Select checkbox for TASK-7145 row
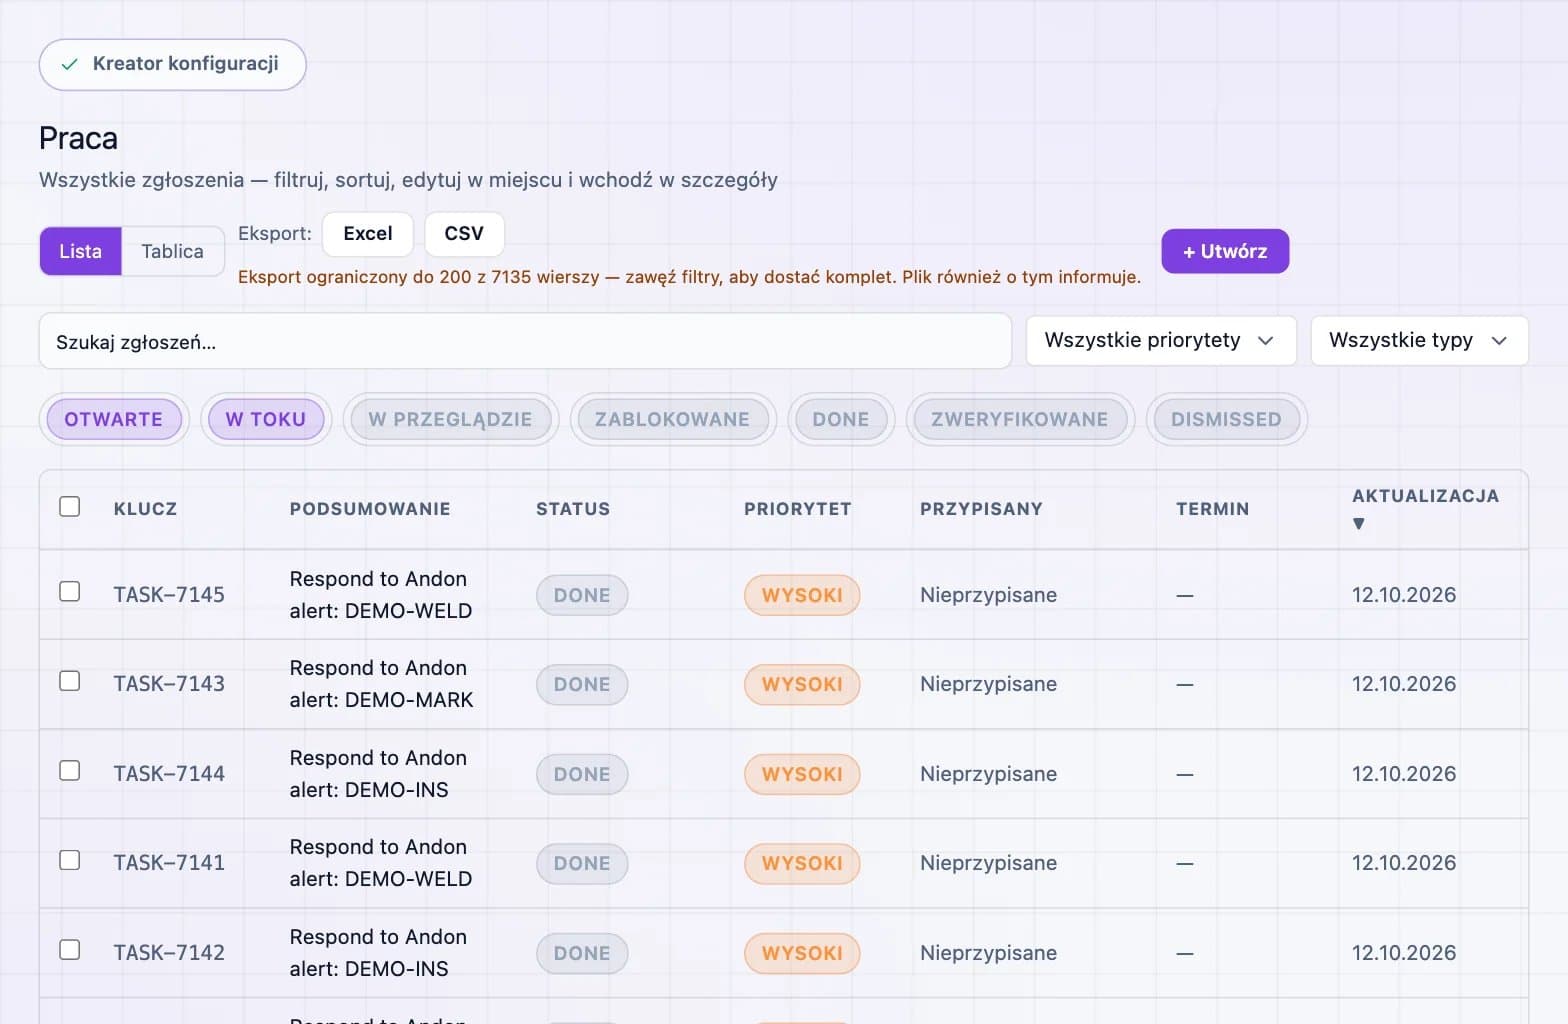This screenshot has width=1568, height=1024. click(69, 591)
